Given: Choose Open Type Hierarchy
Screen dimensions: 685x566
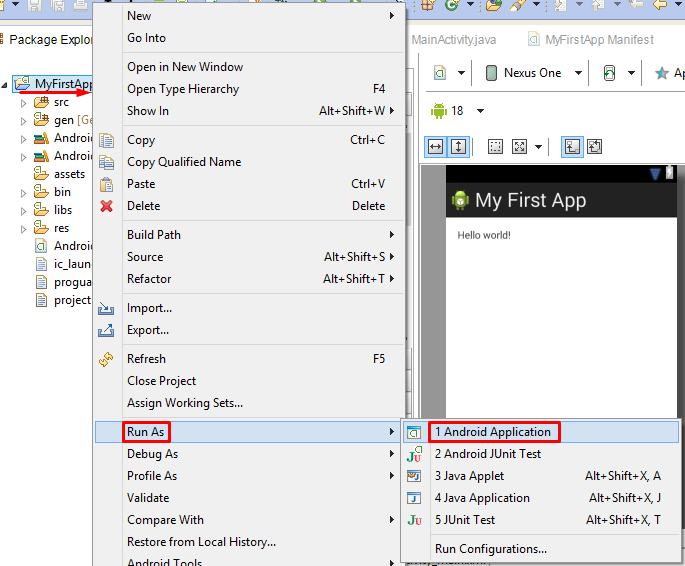Looking at the screenshot, I should click(248, 89).
